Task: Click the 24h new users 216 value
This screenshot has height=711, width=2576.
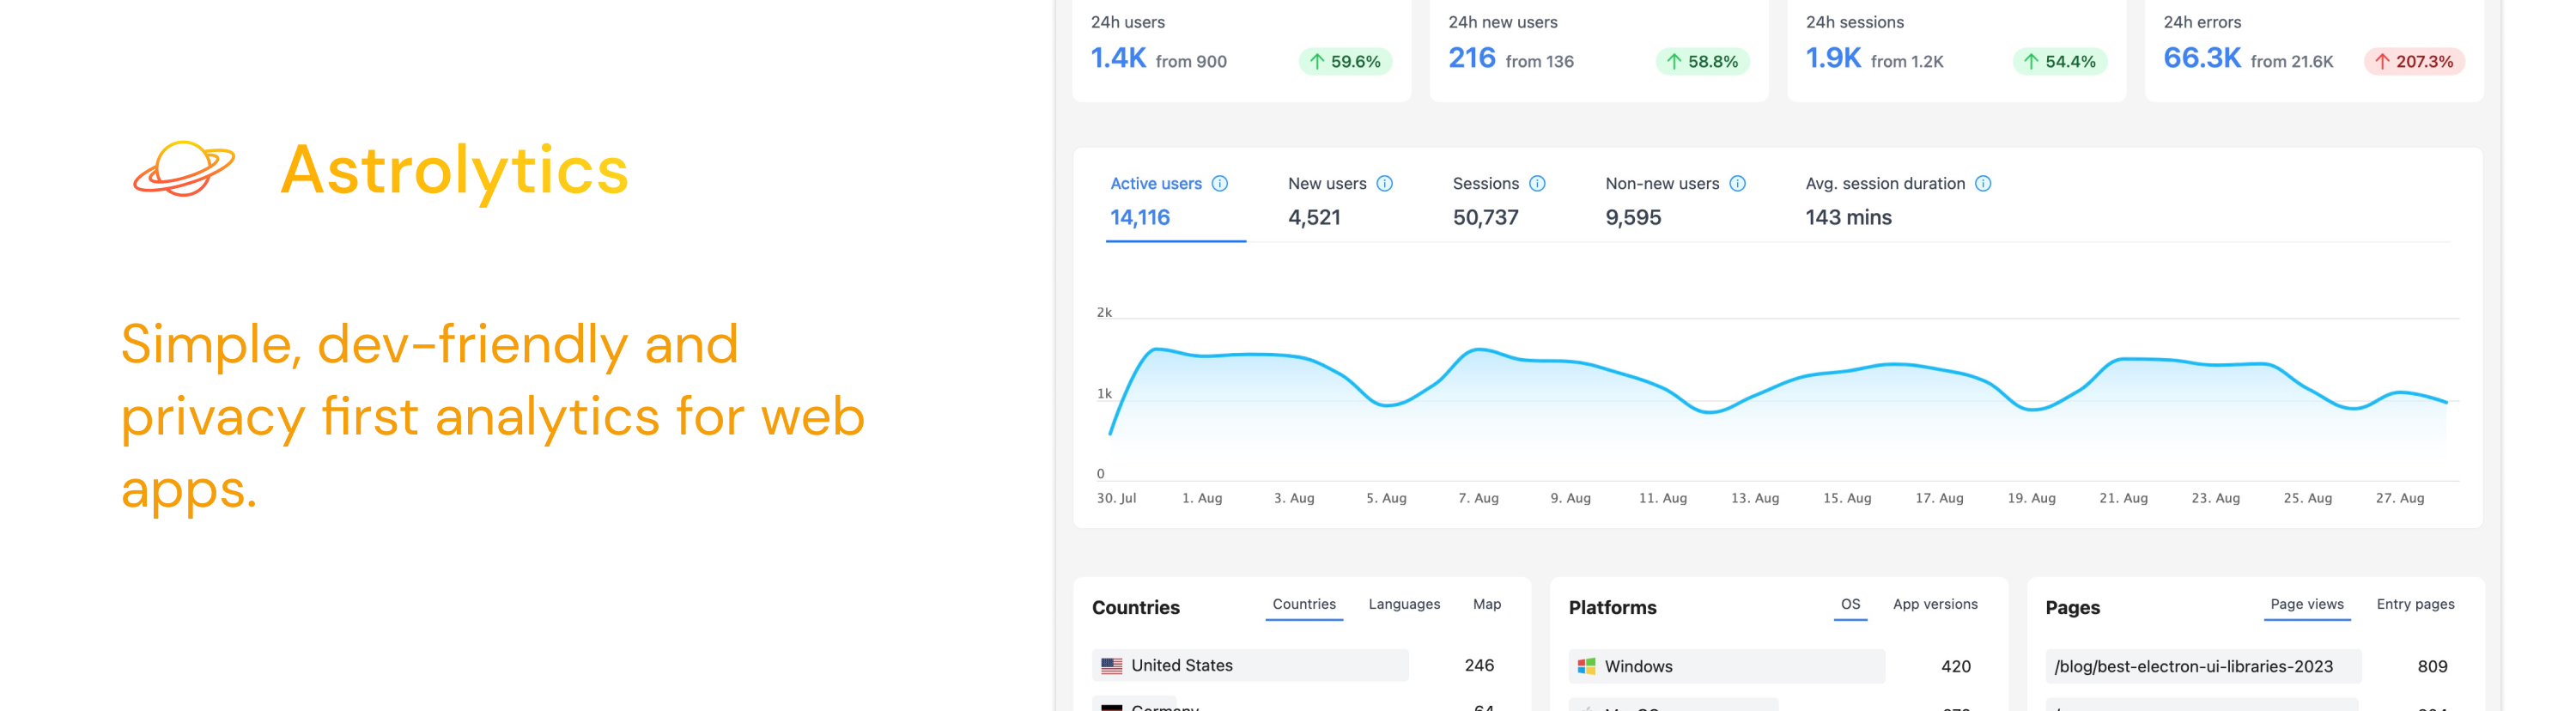Action: [1472, 58]
